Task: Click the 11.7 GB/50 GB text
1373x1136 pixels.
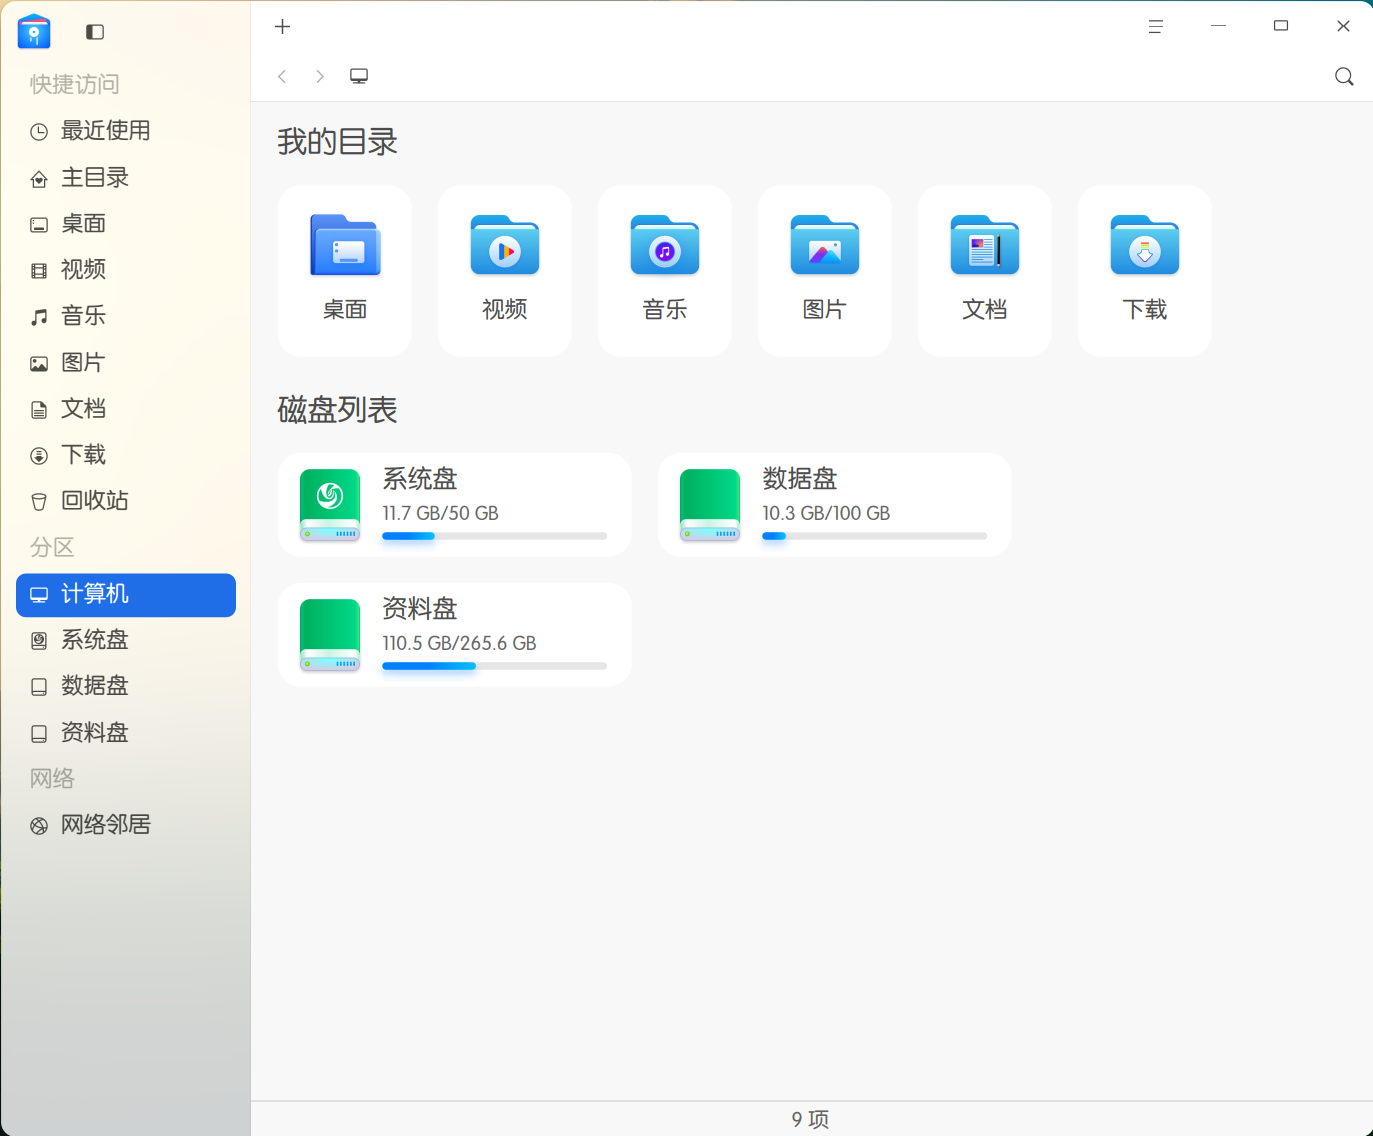Action: point(440,513)
